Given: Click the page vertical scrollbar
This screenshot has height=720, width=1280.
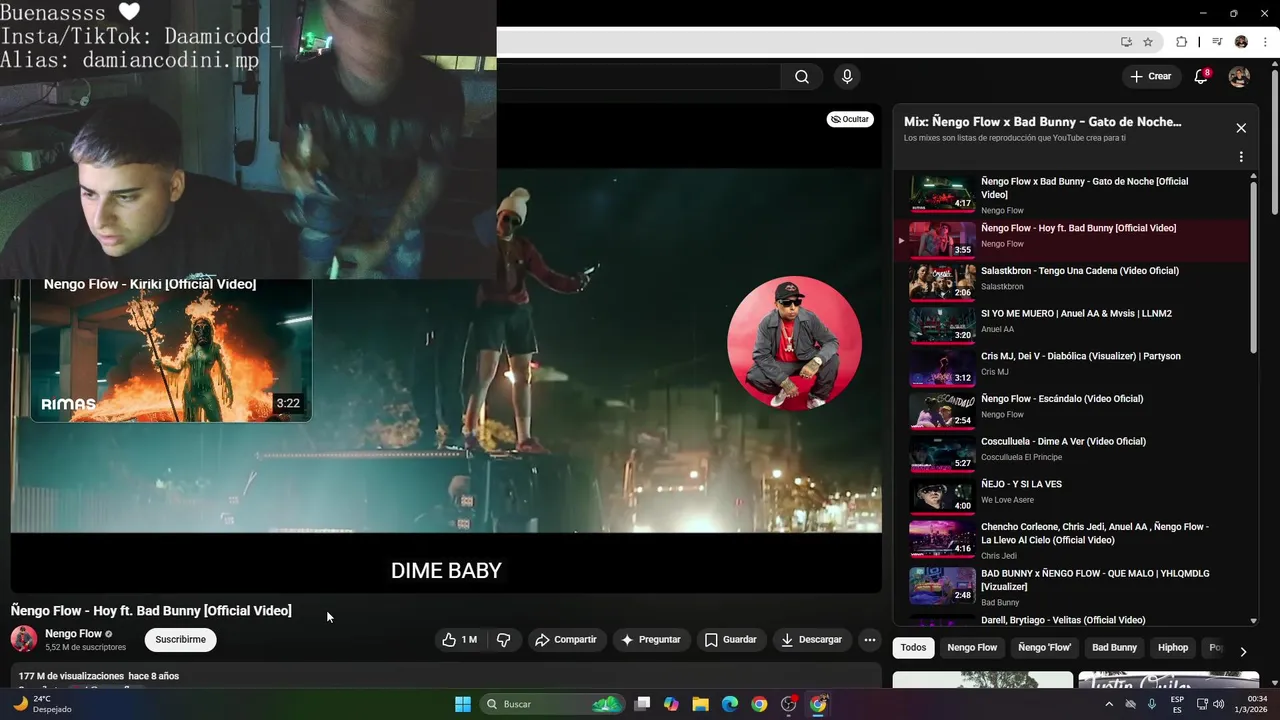Looking at the screenshot, I should [x=1274, y=140].
